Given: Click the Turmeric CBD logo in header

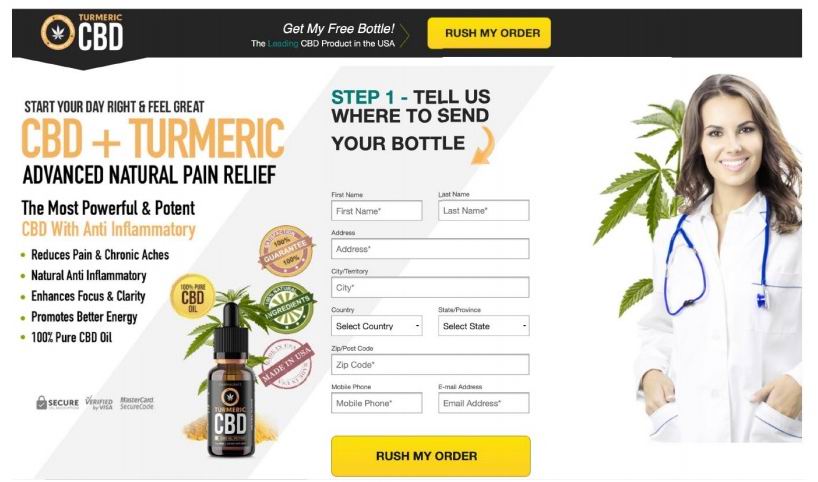Looking at the screenshot, I should tap(82, 32).
